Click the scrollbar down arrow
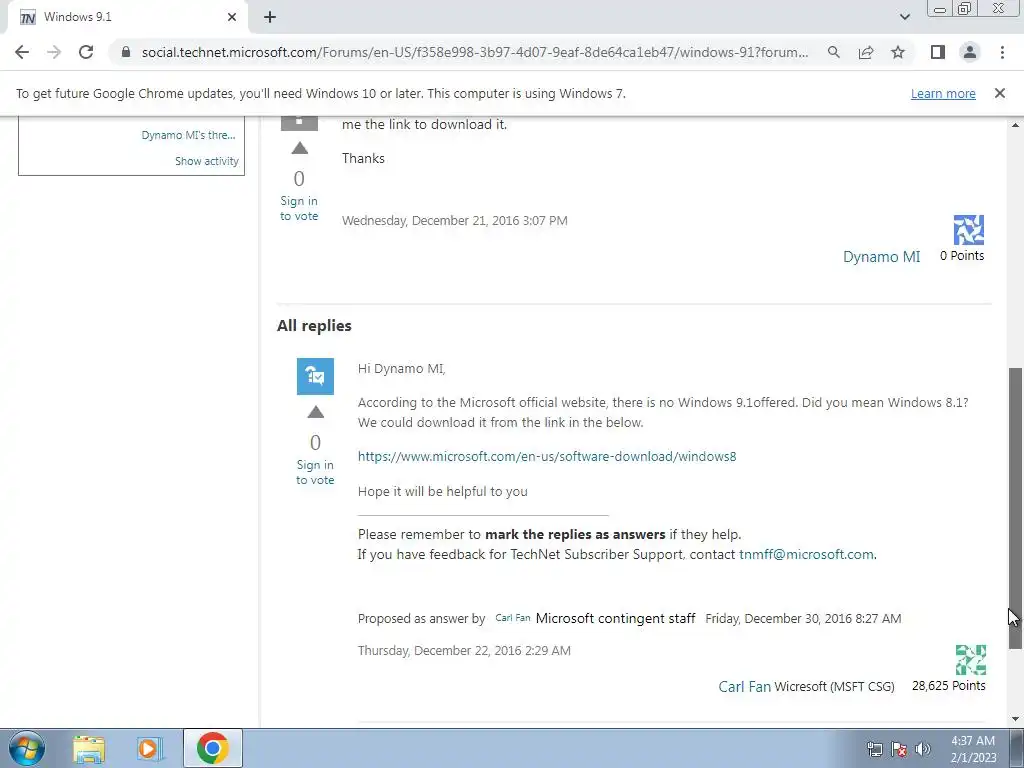The image size is (1024, 768). (1016, 719)
